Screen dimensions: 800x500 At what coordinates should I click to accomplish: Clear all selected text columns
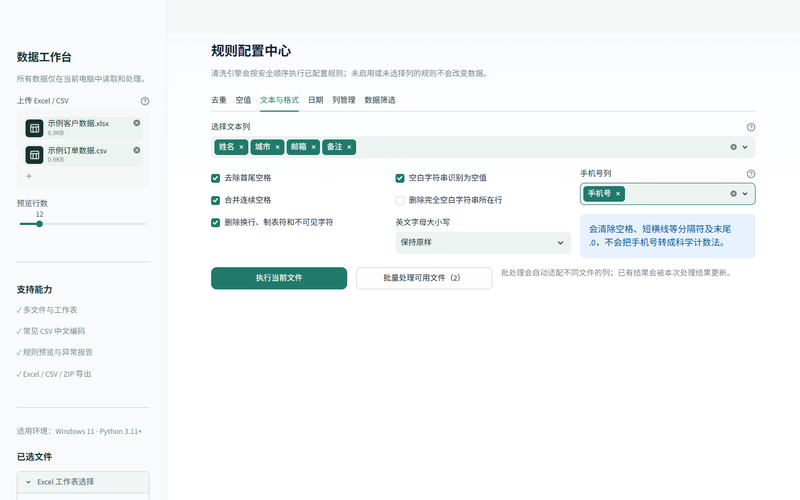tap(733, 147)
